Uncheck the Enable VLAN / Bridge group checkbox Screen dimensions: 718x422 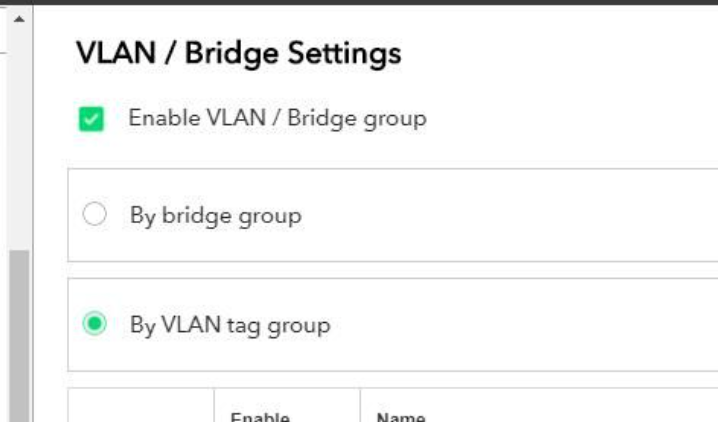[91, 120]
